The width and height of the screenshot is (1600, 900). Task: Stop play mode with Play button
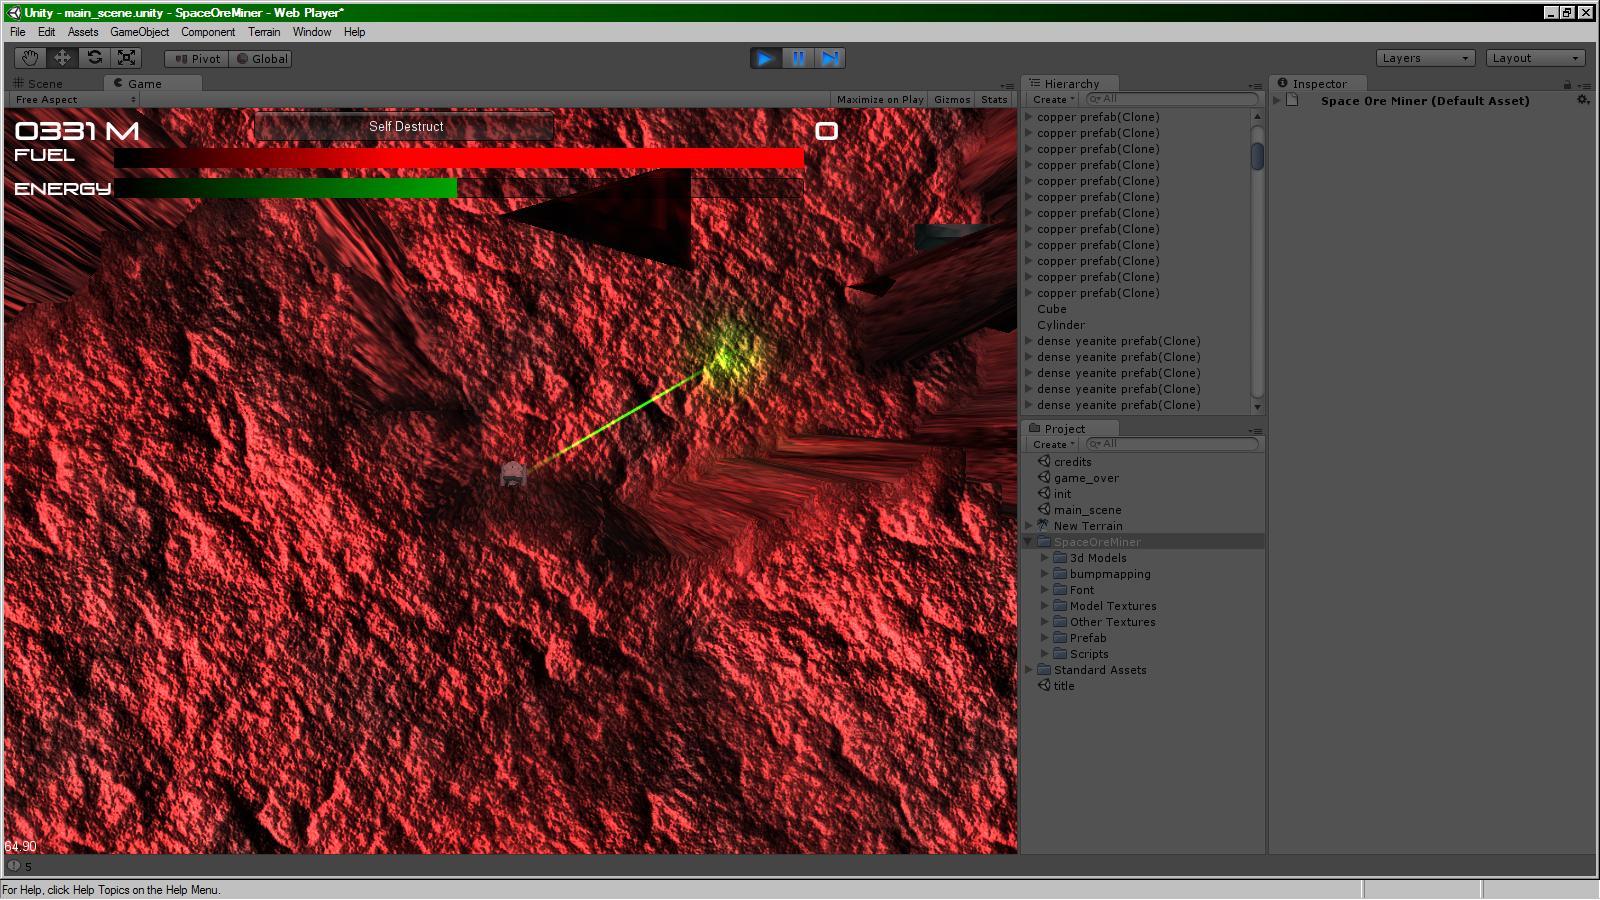pos(765,58)
